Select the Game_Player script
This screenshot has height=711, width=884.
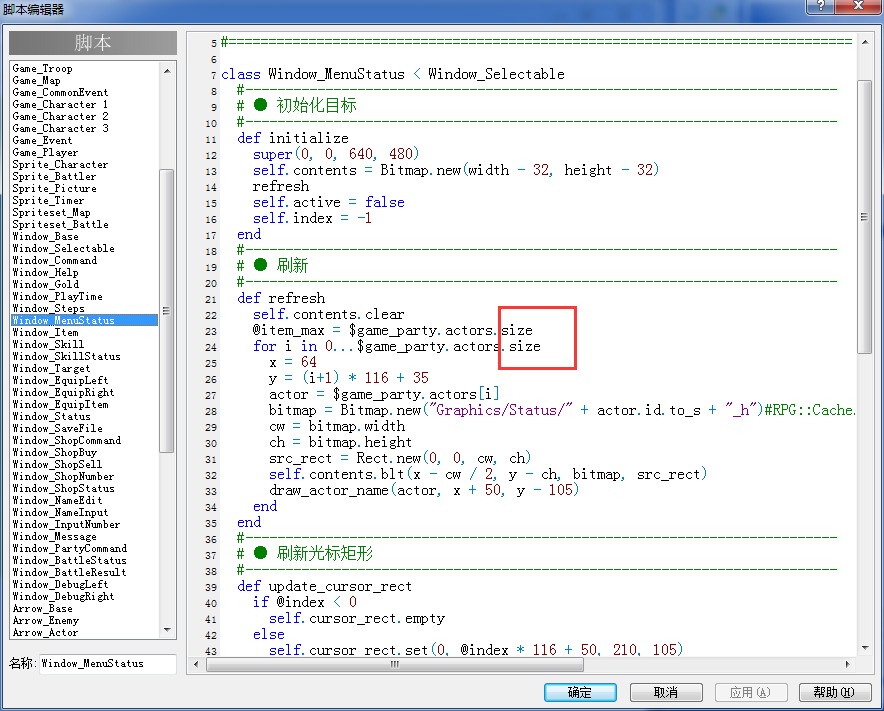coord(45,152)
